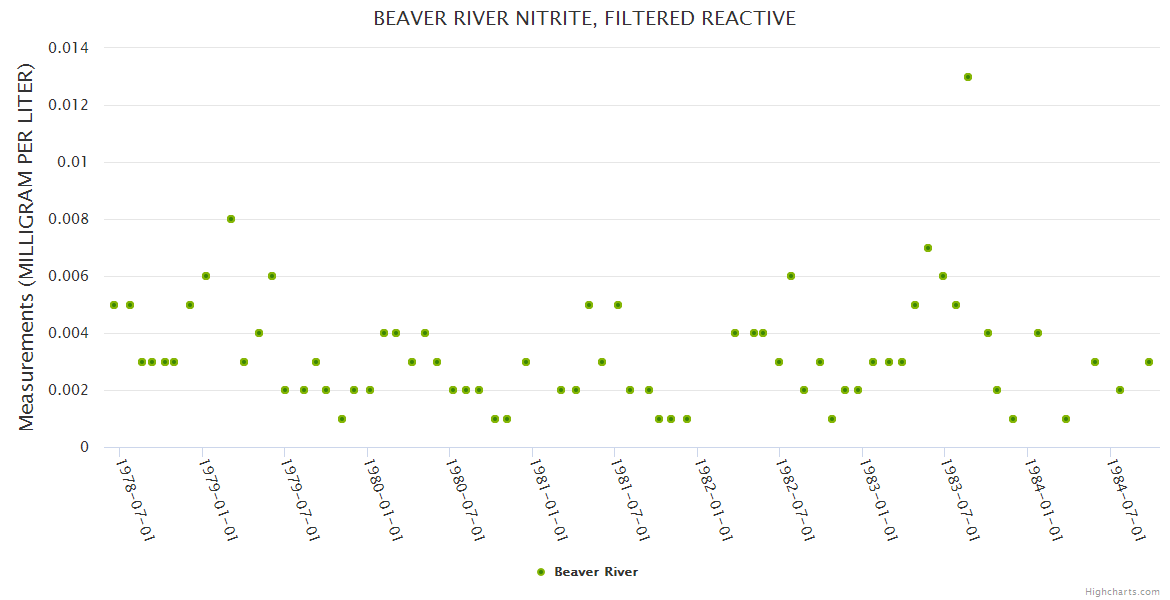Click the 0.014 y-axis tick label

coord(68,48)
